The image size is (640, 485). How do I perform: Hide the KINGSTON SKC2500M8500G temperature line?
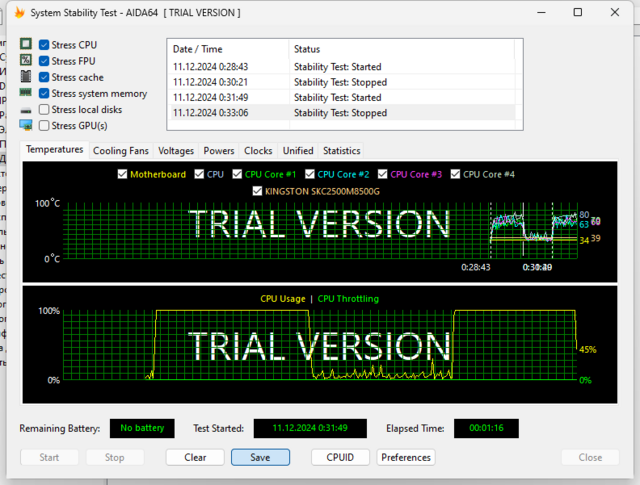[x=257, y=191]
